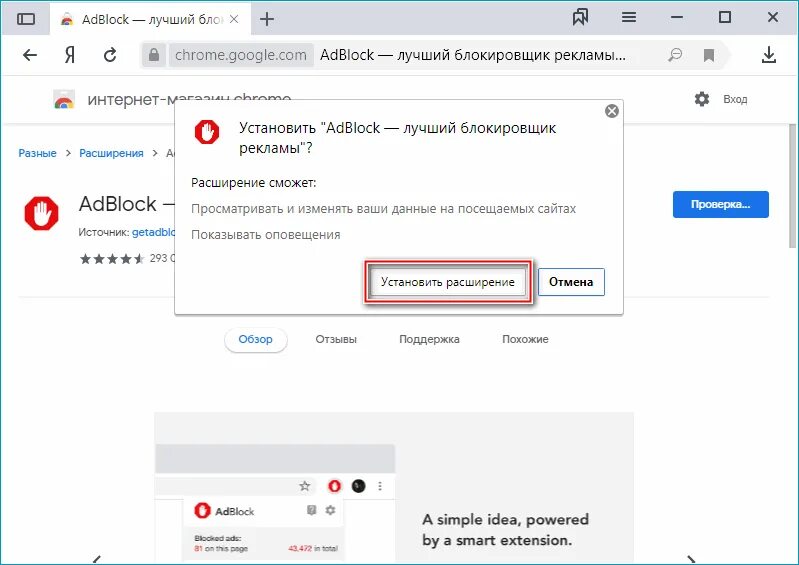Screen dimensions: 799x565
Task: Open the downloads arrow icon
Action: click(769, 55)
